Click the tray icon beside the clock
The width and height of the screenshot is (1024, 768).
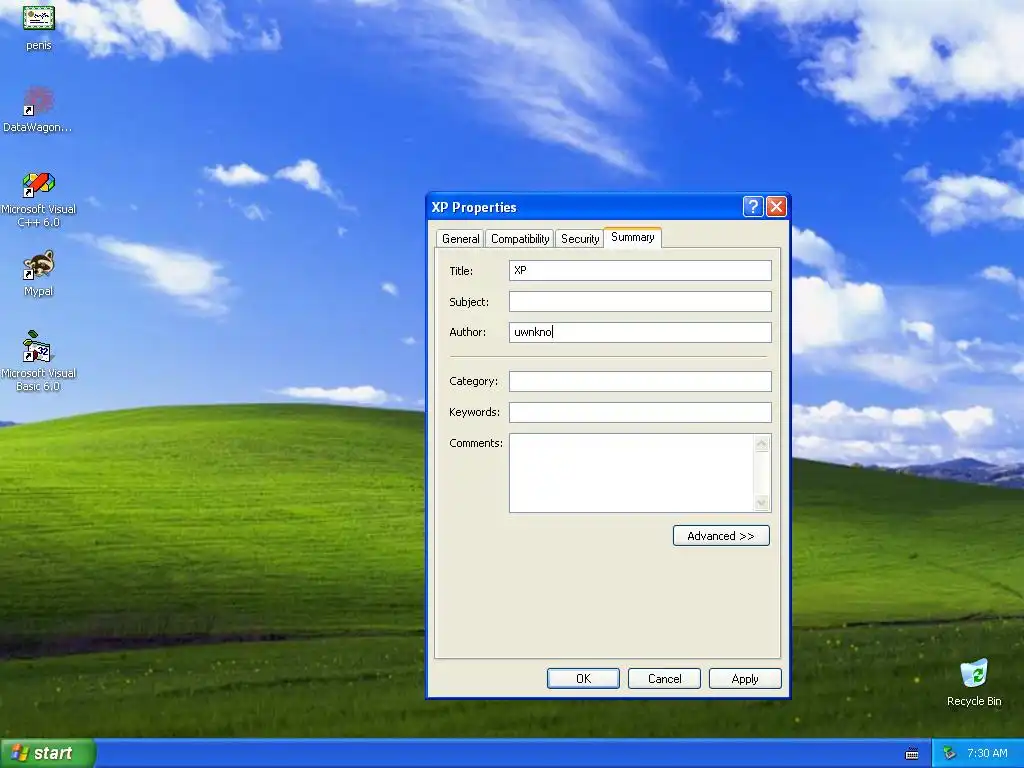(x=950, y=754)
